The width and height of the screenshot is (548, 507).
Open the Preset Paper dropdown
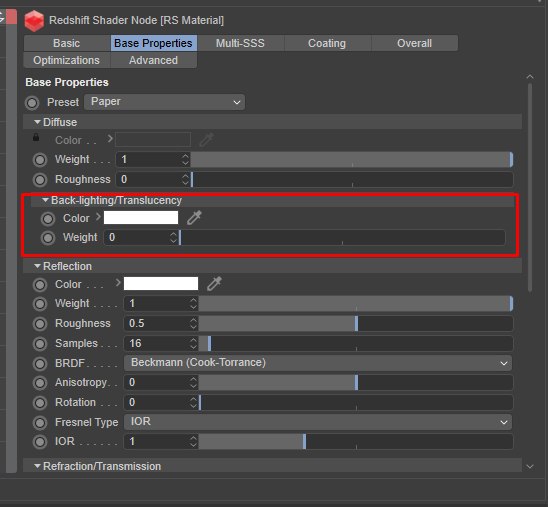tap(164, 102)
